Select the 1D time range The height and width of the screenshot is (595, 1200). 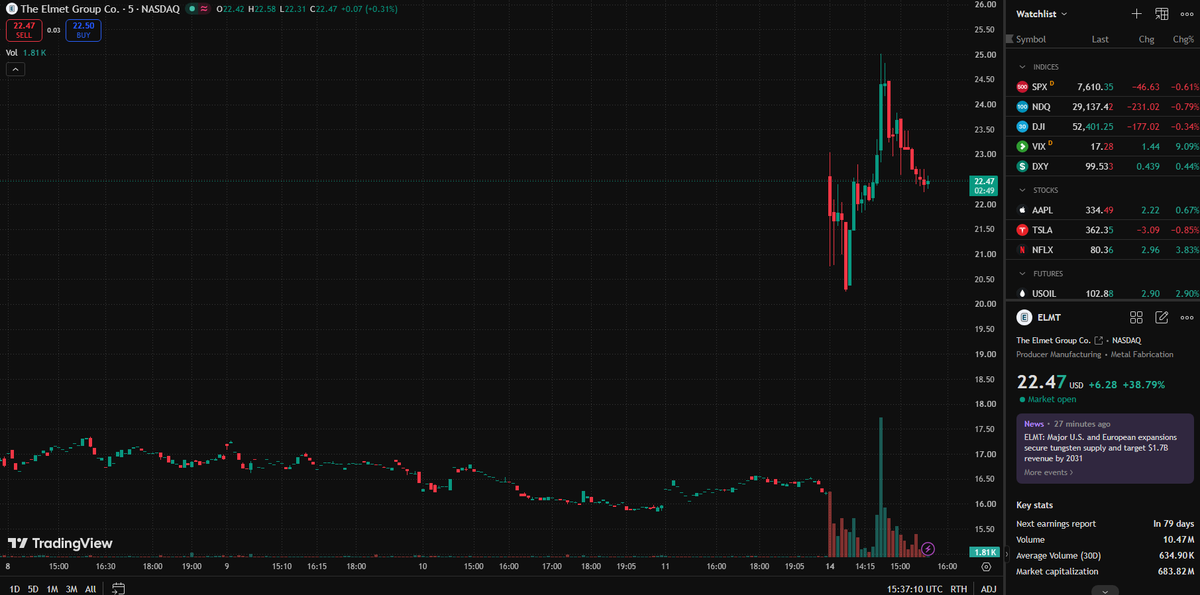(14, 589)
